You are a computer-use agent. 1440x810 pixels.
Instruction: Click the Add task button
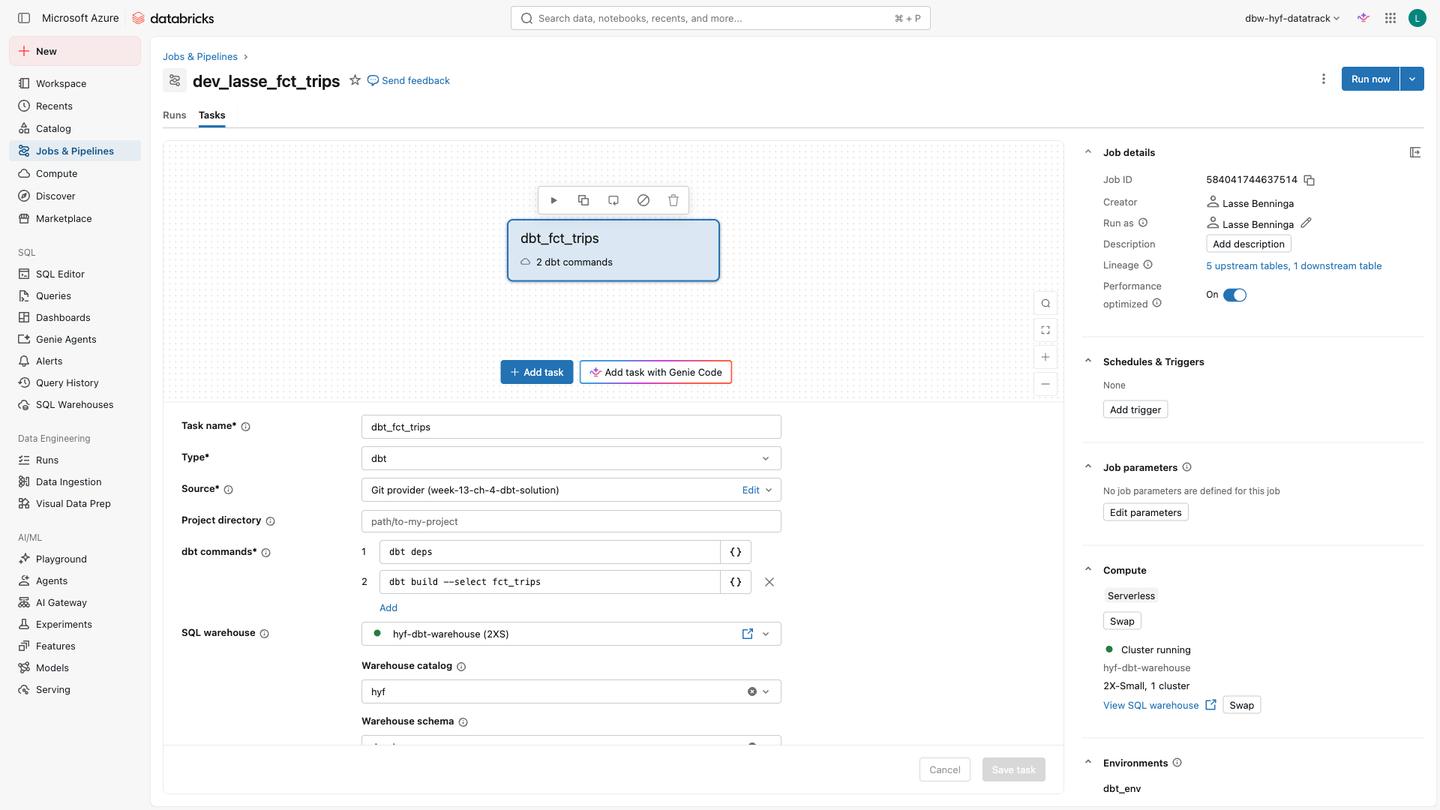click(x=537, y=372)
